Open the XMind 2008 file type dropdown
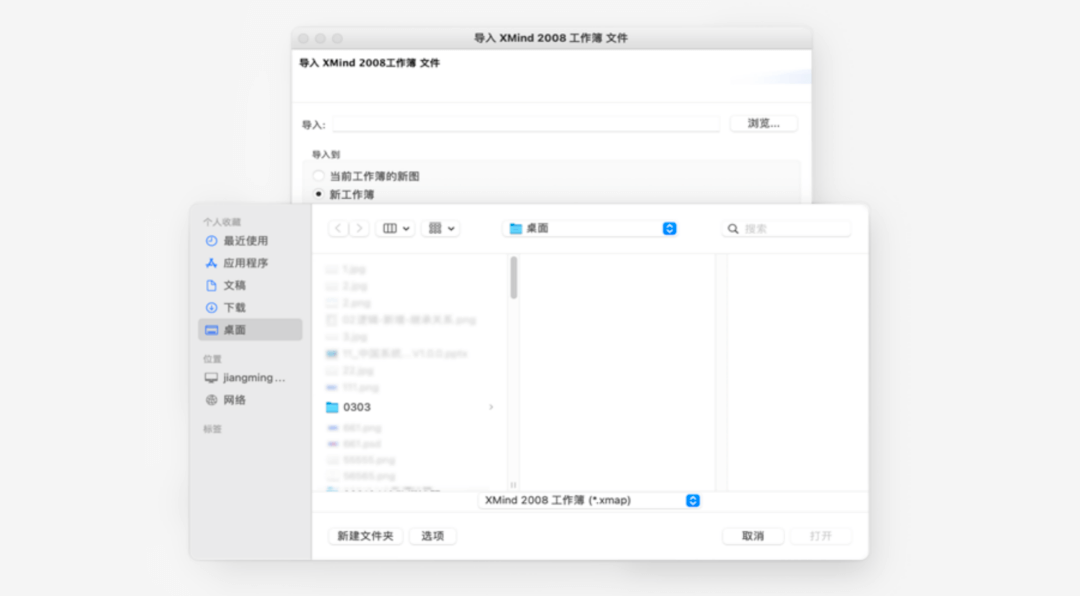This screenshot has width=1080, height=596. [x=590, y=500]
